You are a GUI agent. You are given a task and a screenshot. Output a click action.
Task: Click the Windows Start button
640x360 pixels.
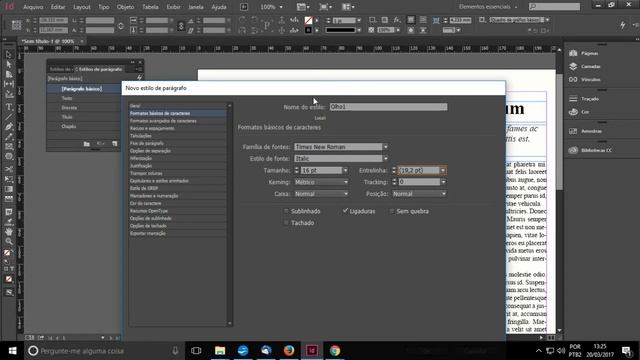(x=12, y=351)
